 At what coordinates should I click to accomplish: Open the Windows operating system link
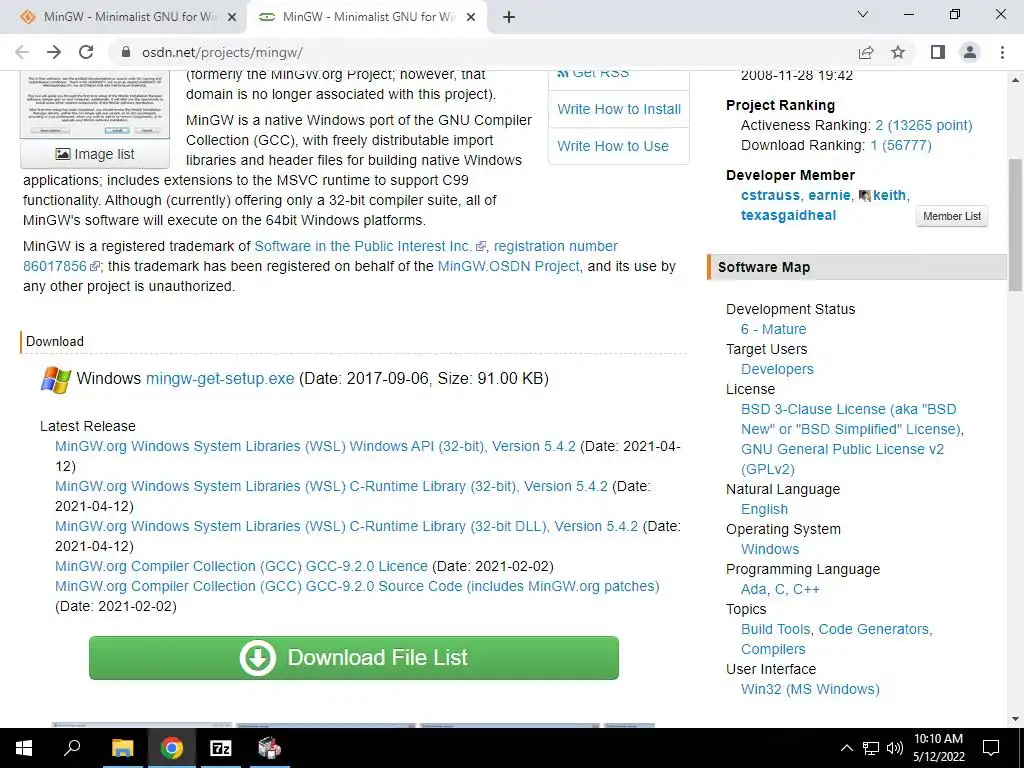coord(770,549)
